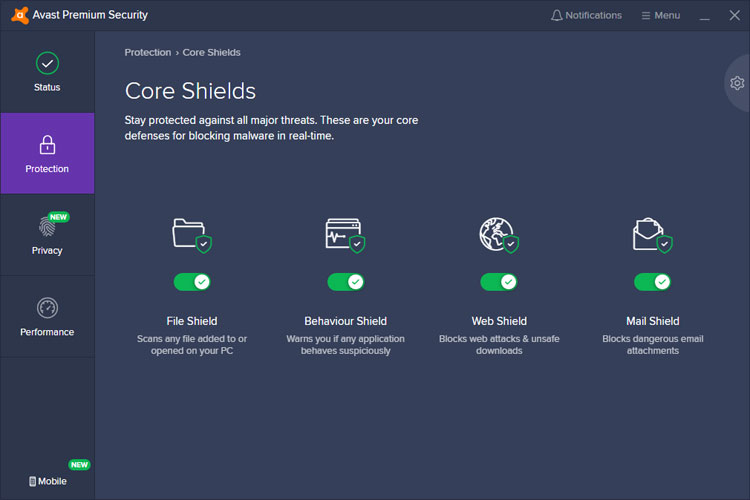
Task: Click "Warns you if any application" text
Action: tap(345, 339)
